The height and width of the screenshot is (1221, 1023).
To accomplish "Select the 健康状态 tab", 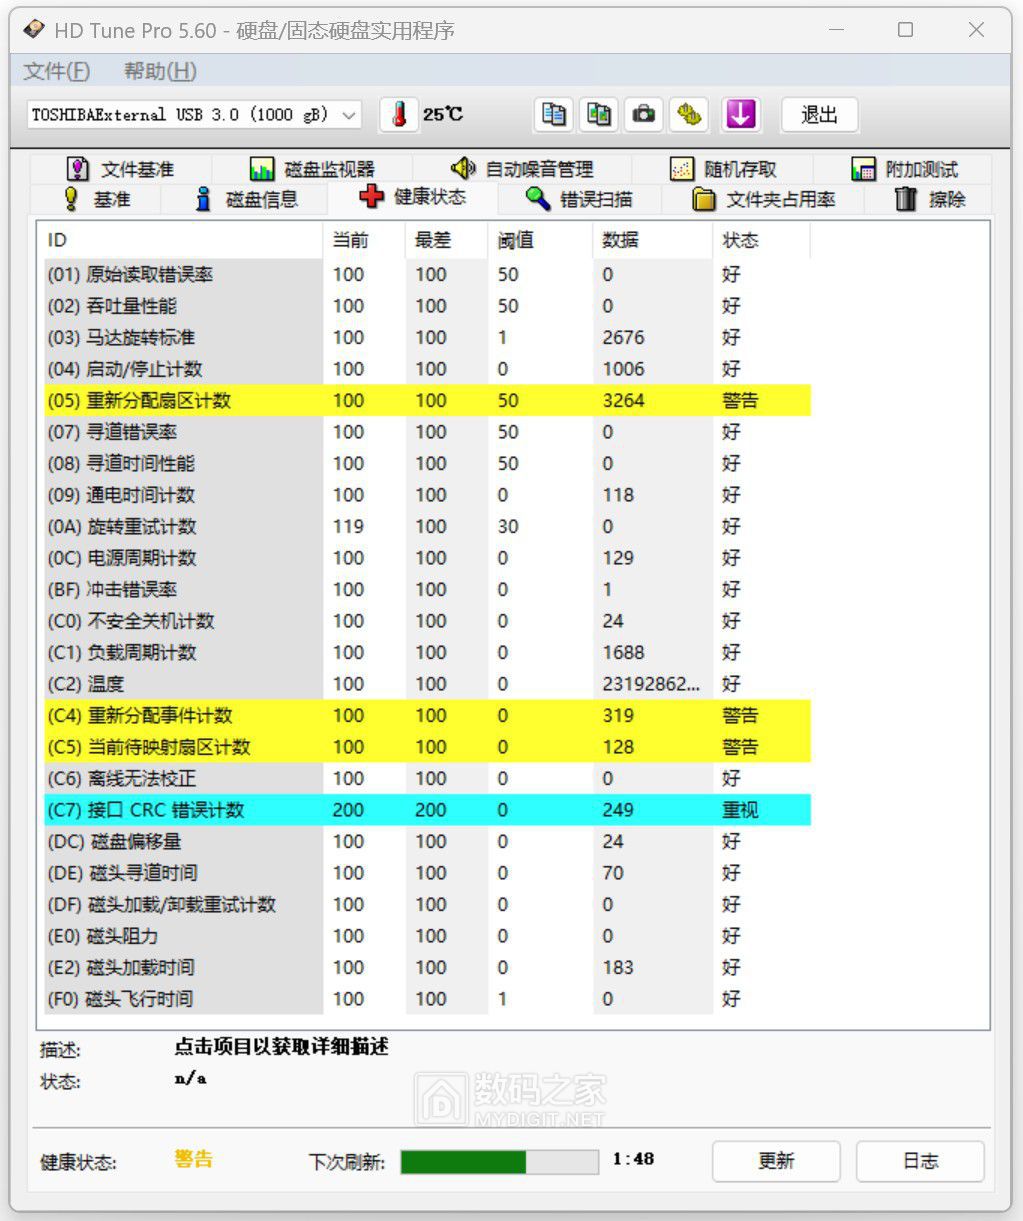I will [412, 197].
